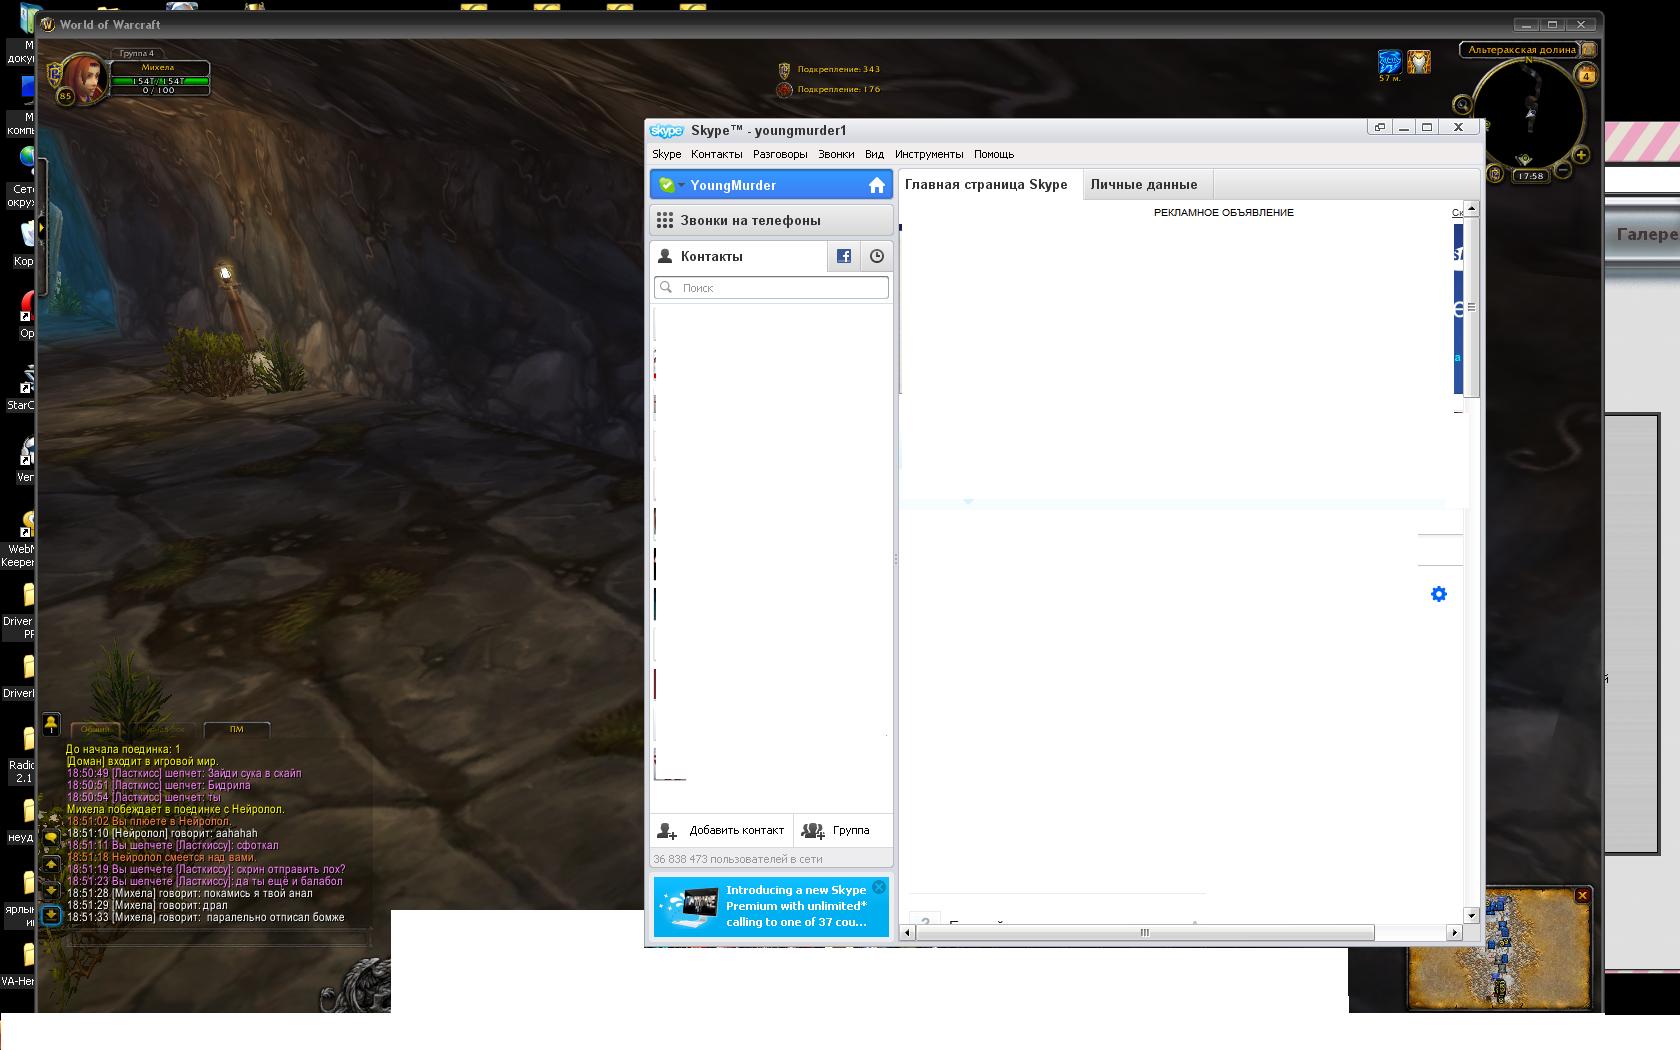Click the Skype contact search field

771,288
